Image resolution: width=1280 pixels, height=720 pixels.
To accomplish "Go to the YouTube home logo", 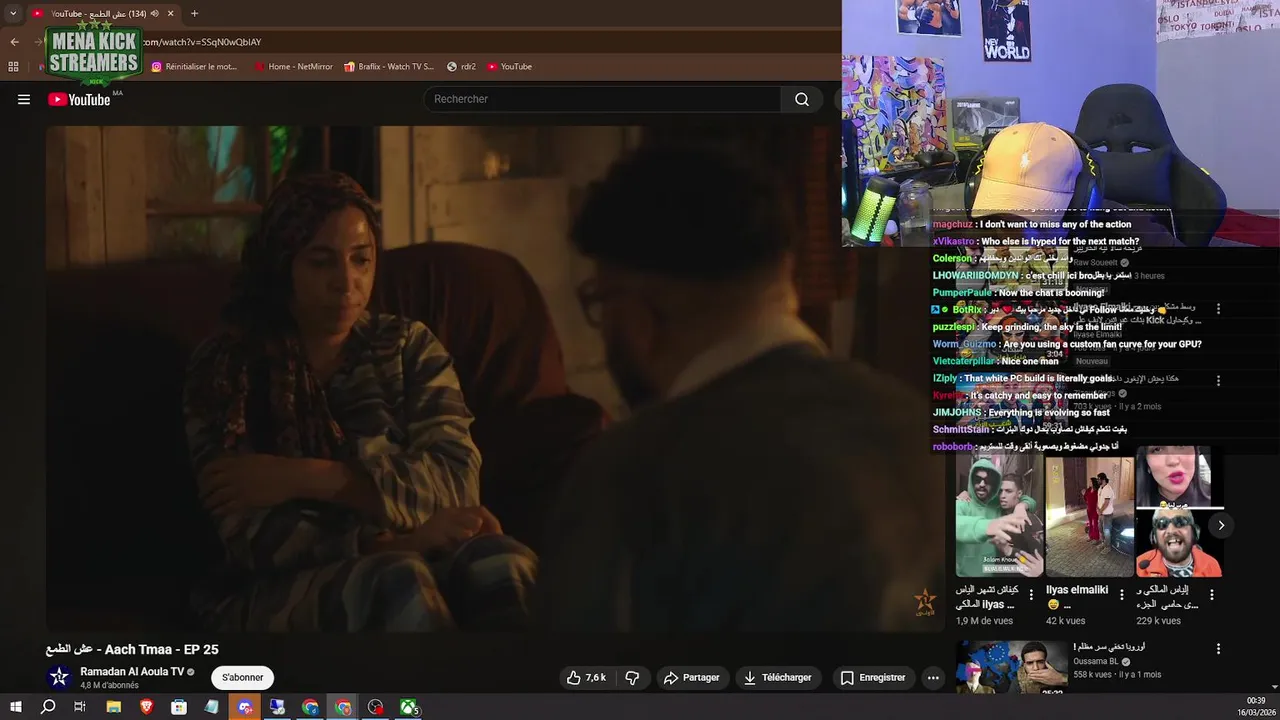I will click(79, 99).
